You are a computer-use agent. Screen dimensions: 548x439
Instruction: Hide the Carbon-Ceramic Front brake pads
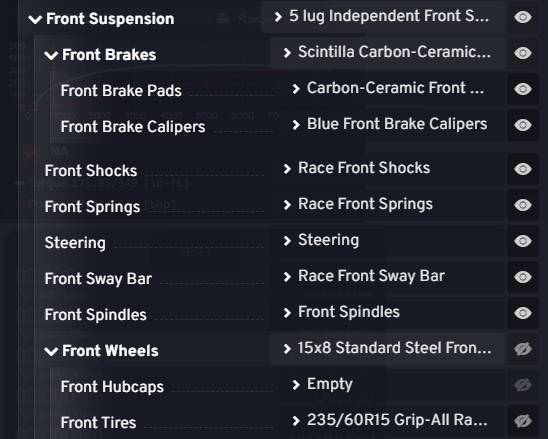(523, 89)
